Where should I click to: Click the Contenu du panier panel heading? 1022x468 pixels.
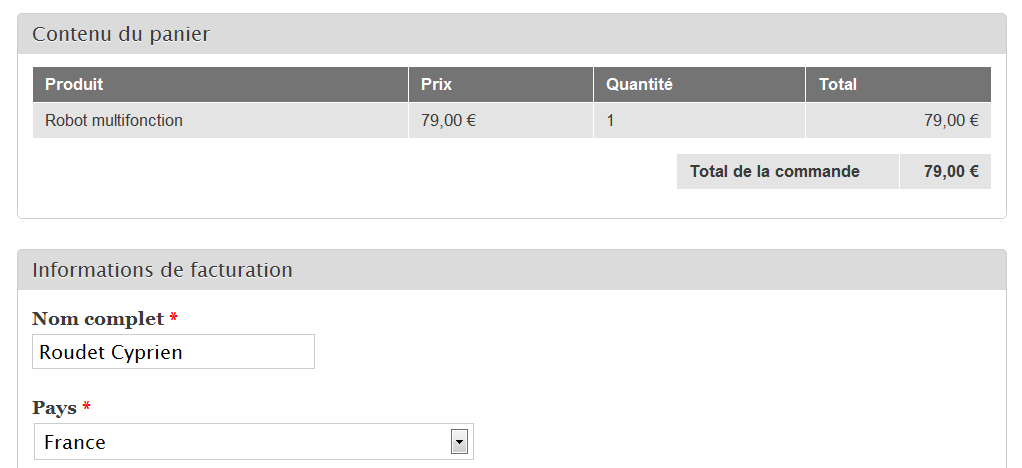coord(121,34)
